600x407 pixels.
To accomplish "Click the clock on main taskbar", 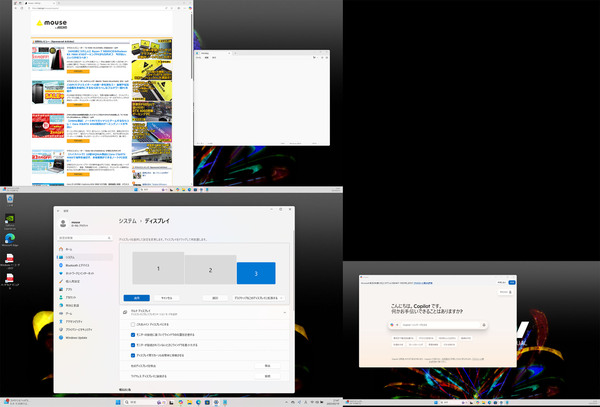I will coord(332,402).
